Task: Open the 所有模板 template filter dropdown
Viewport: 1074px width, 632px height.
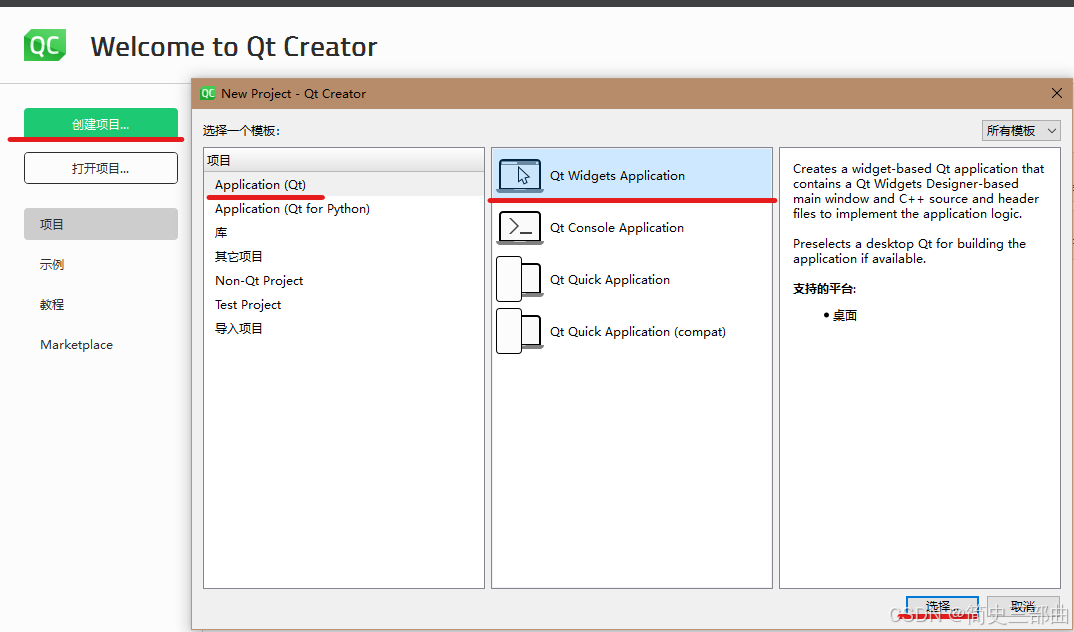Action: coord(1021,130)
